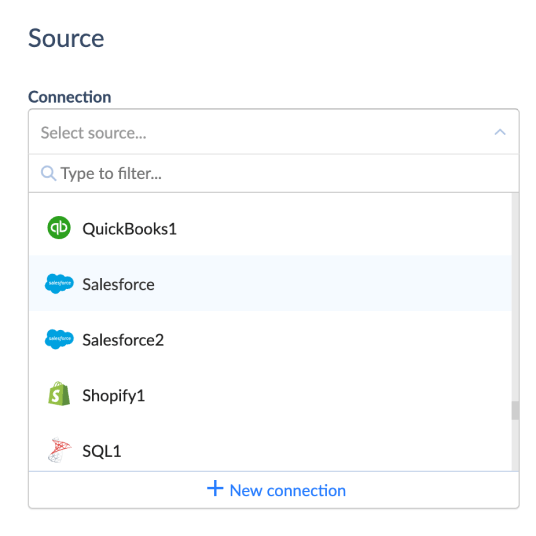The width and height of the screenshot is (536, 536).
Task: Focus the Type to filter field
Action: (274, 173)
